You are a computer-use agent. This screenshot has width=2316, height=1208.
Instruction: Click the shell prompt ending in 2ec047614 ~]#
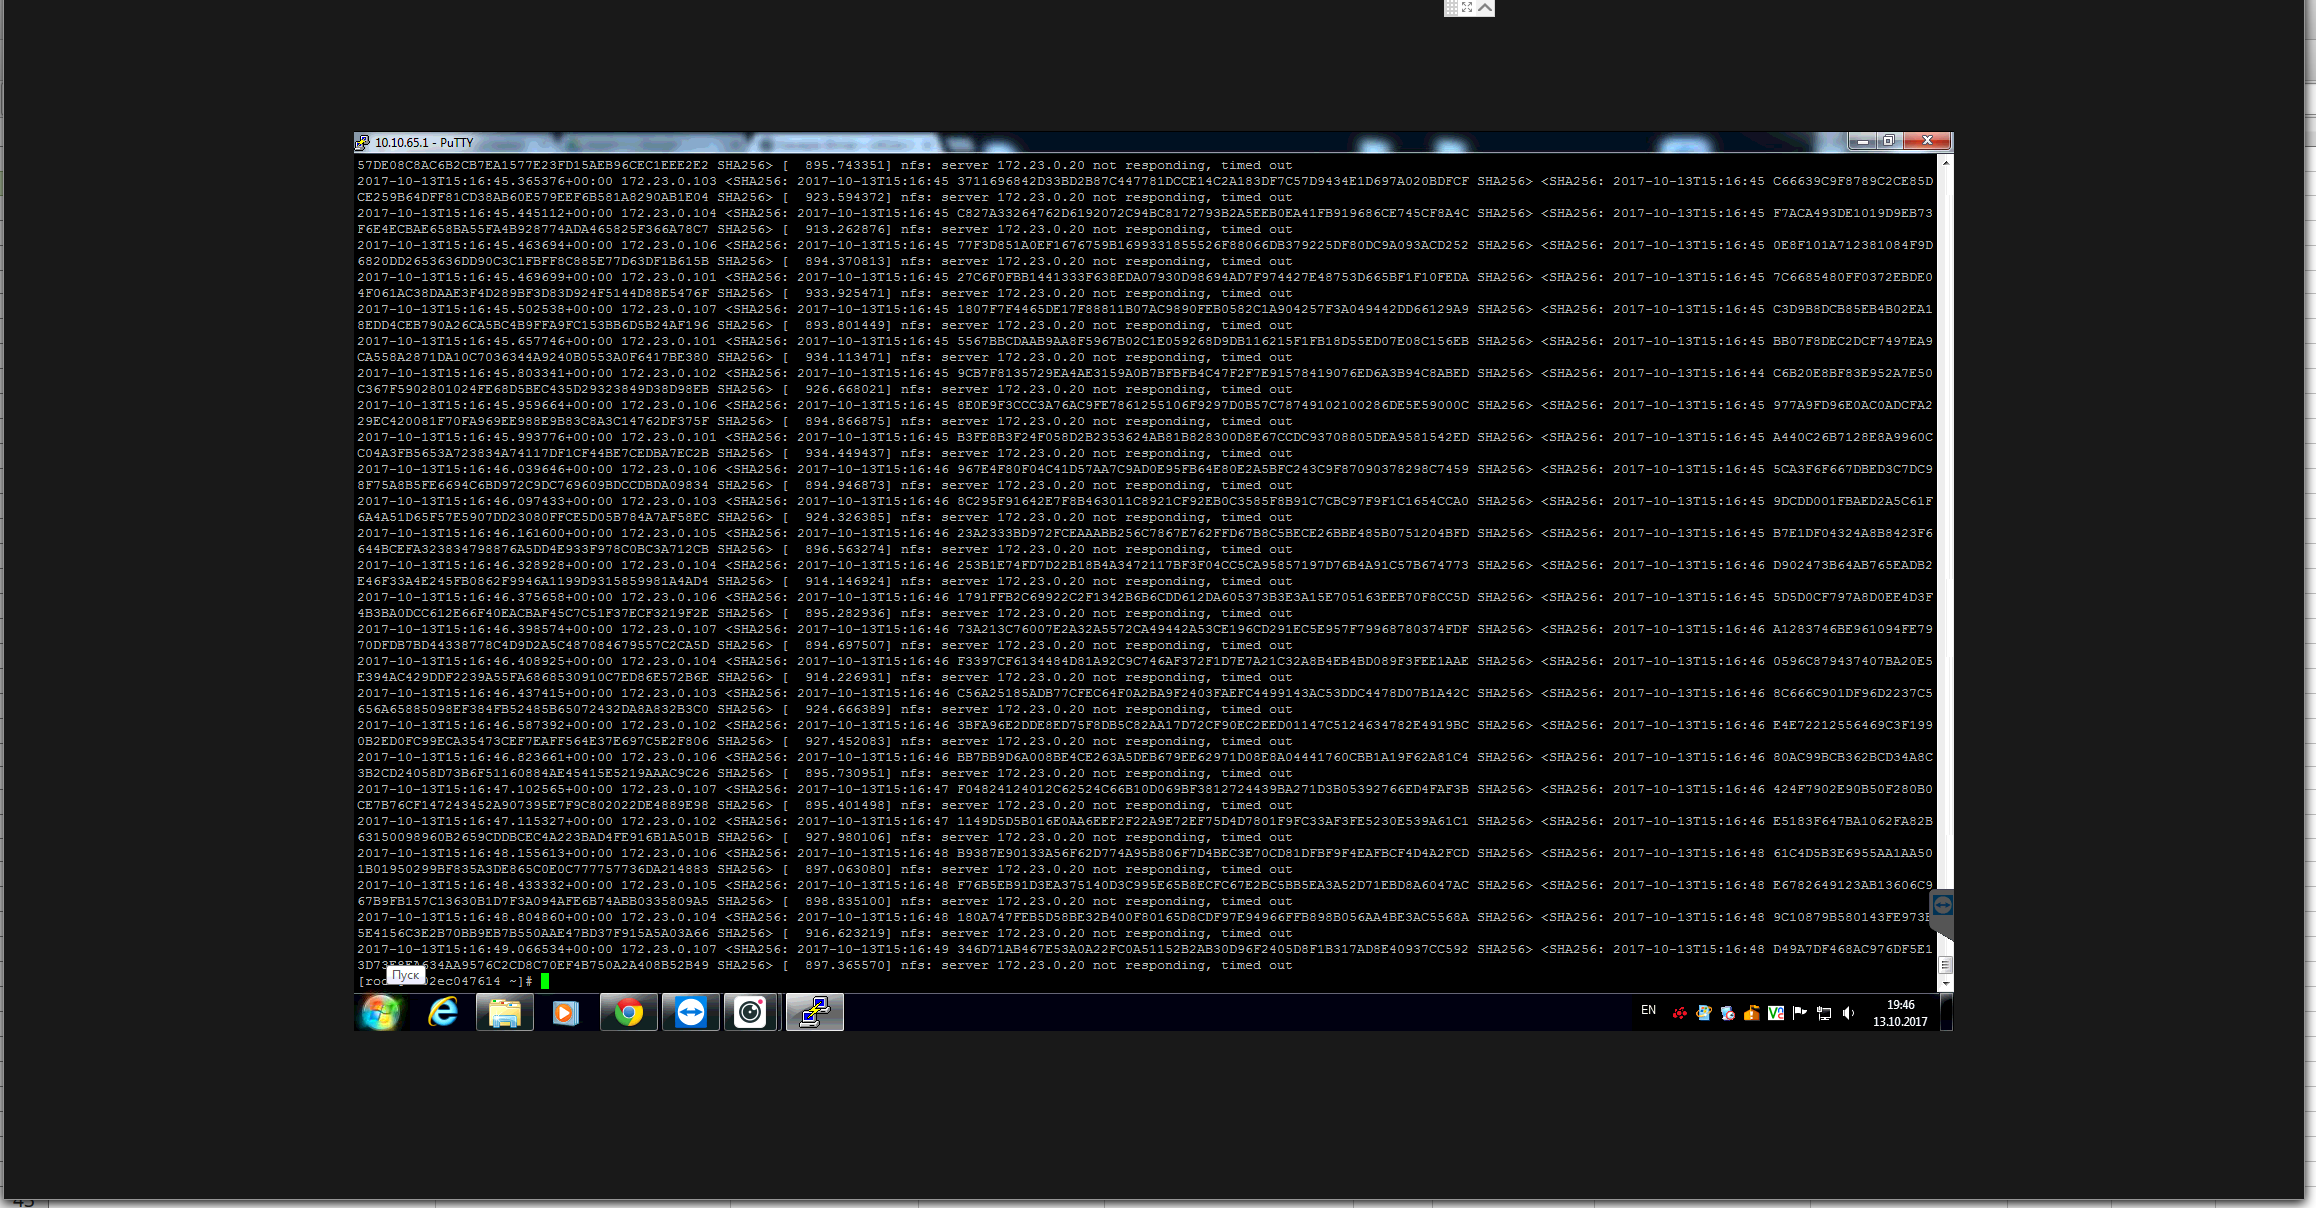click(x=445, y=981)
